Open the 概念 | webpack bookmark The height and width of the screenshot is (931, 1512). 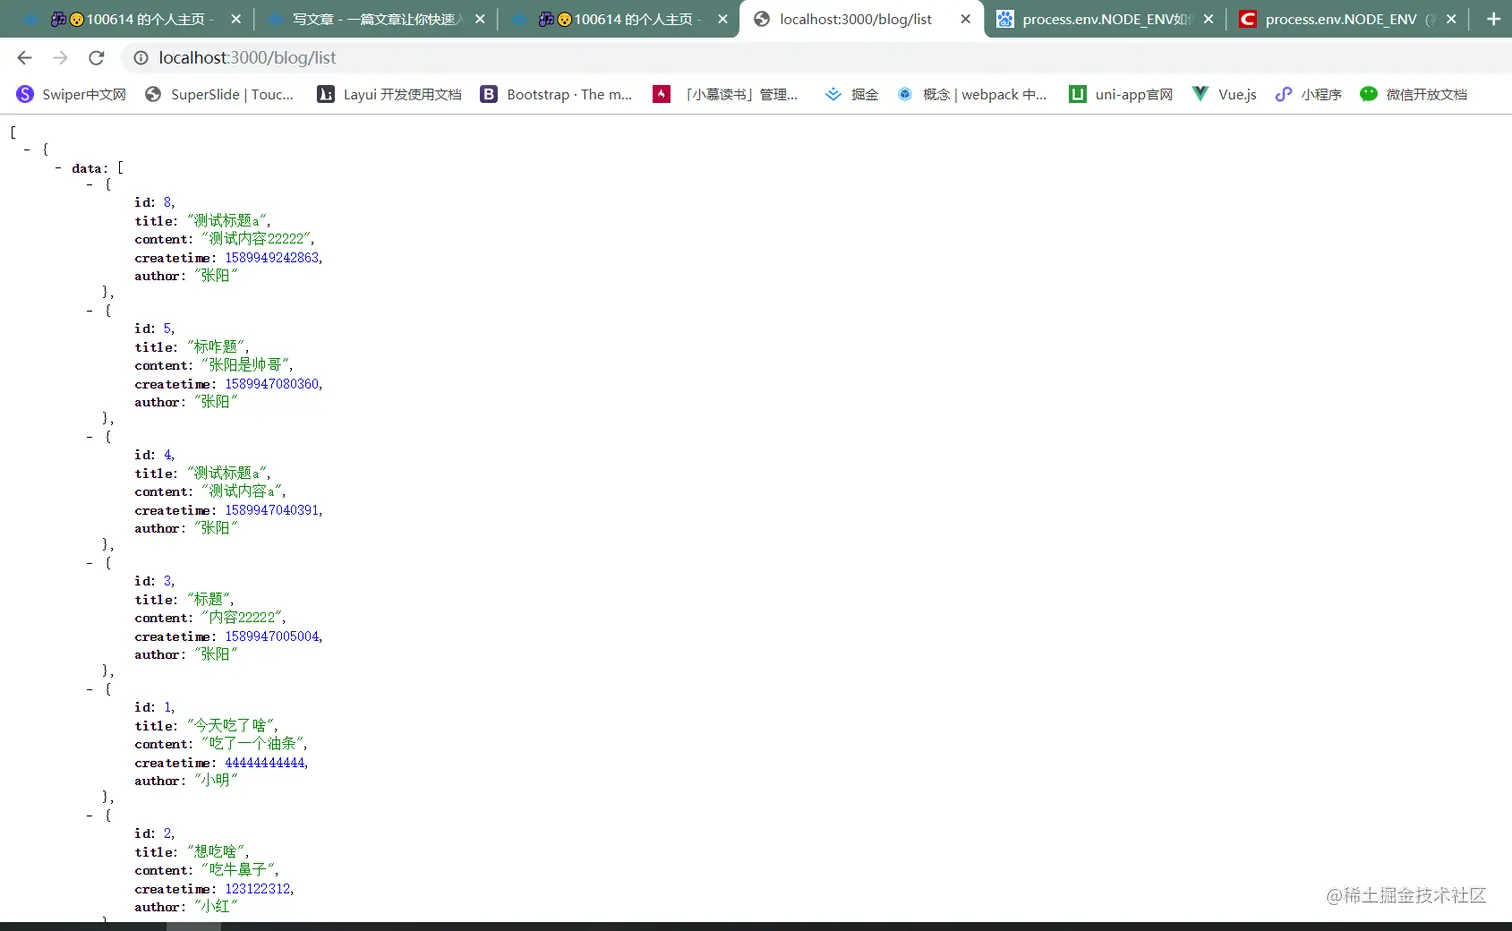pyautogui.click(x=971, y=94)
